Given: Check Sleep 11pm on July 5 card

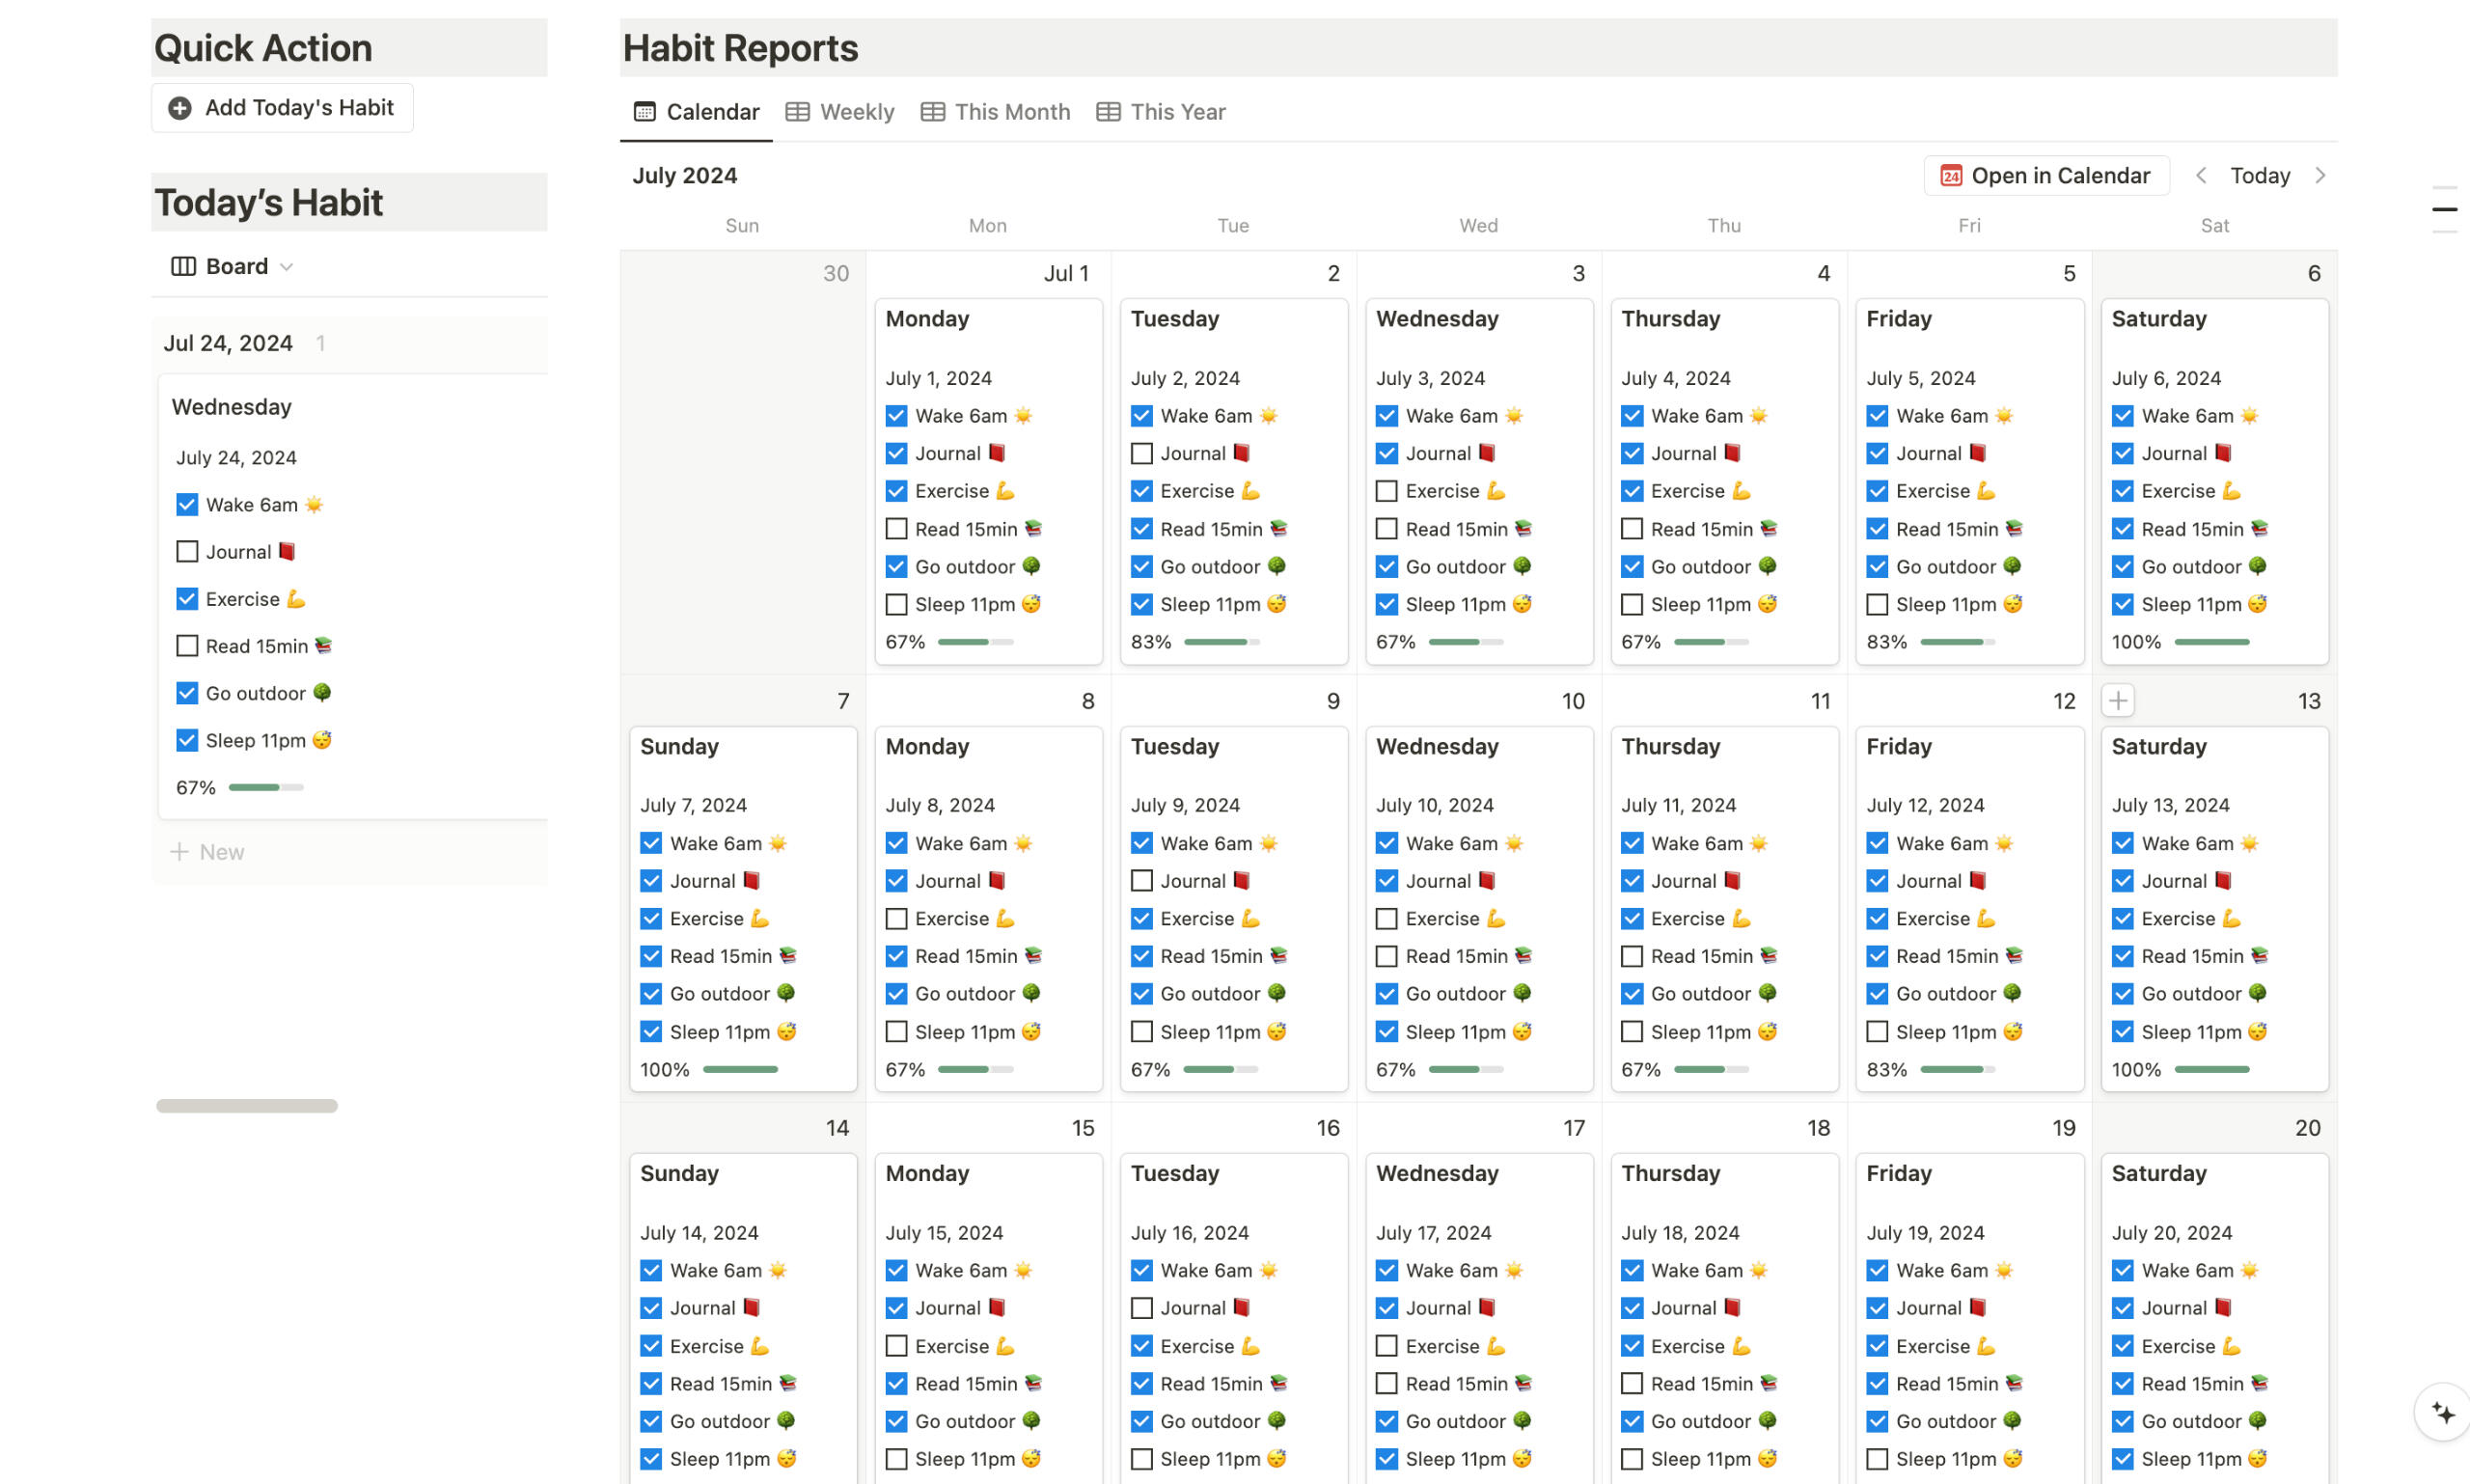Looking at the screenshot, I should tap(1877, 605).
